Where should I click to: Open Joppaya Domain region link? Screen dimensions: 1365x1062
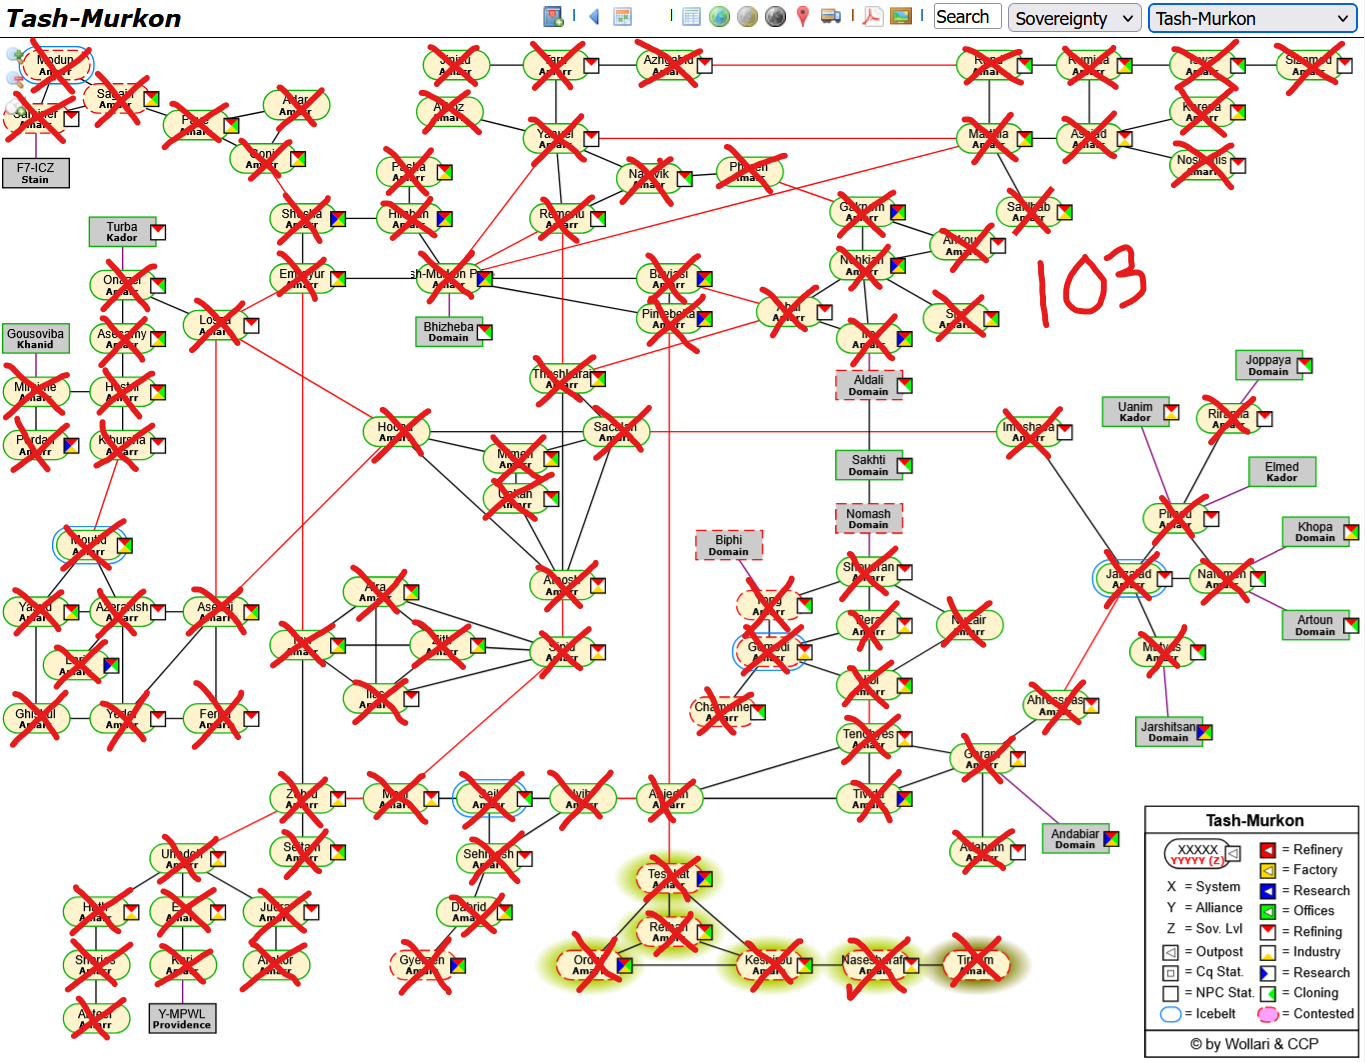coord(1268,365)
